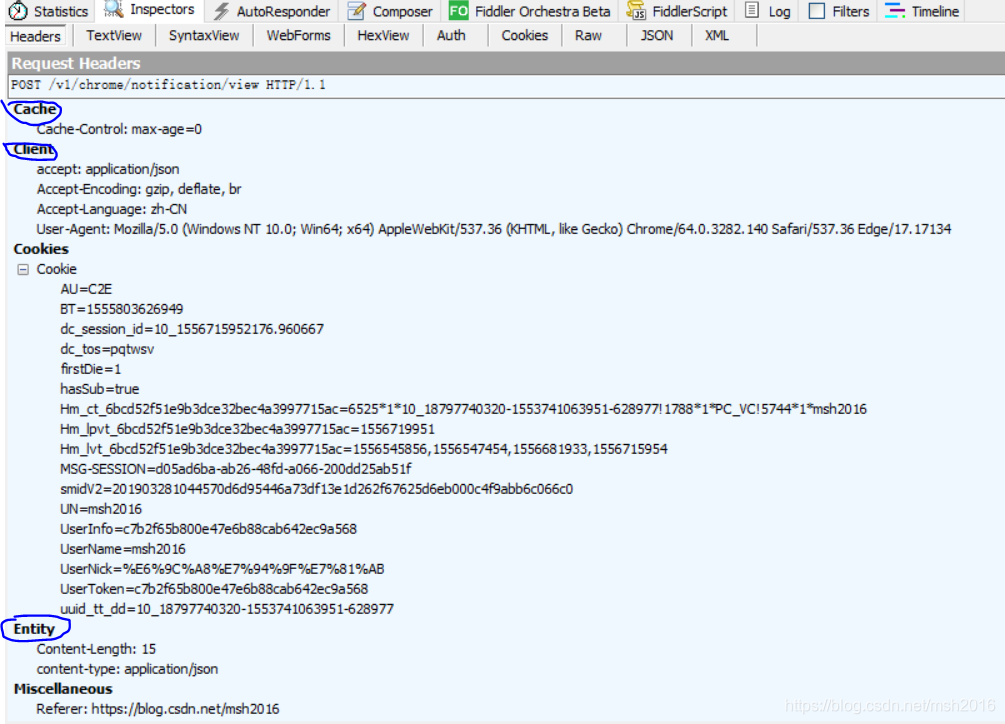This screenshot has width=1005, height=724.
Task: Select the Accept-Language: zh-CN row
Action: point(112,210)
